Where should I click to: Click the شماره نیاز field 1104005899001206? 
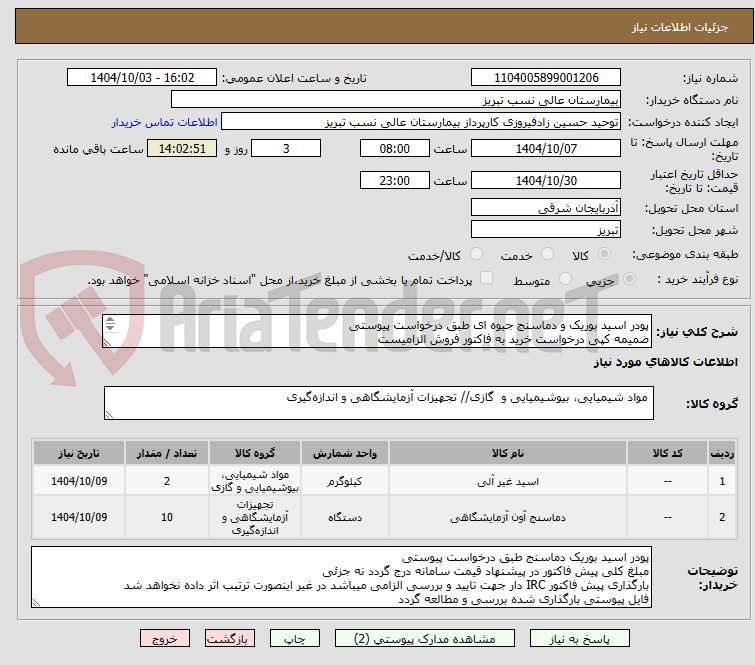546,78
